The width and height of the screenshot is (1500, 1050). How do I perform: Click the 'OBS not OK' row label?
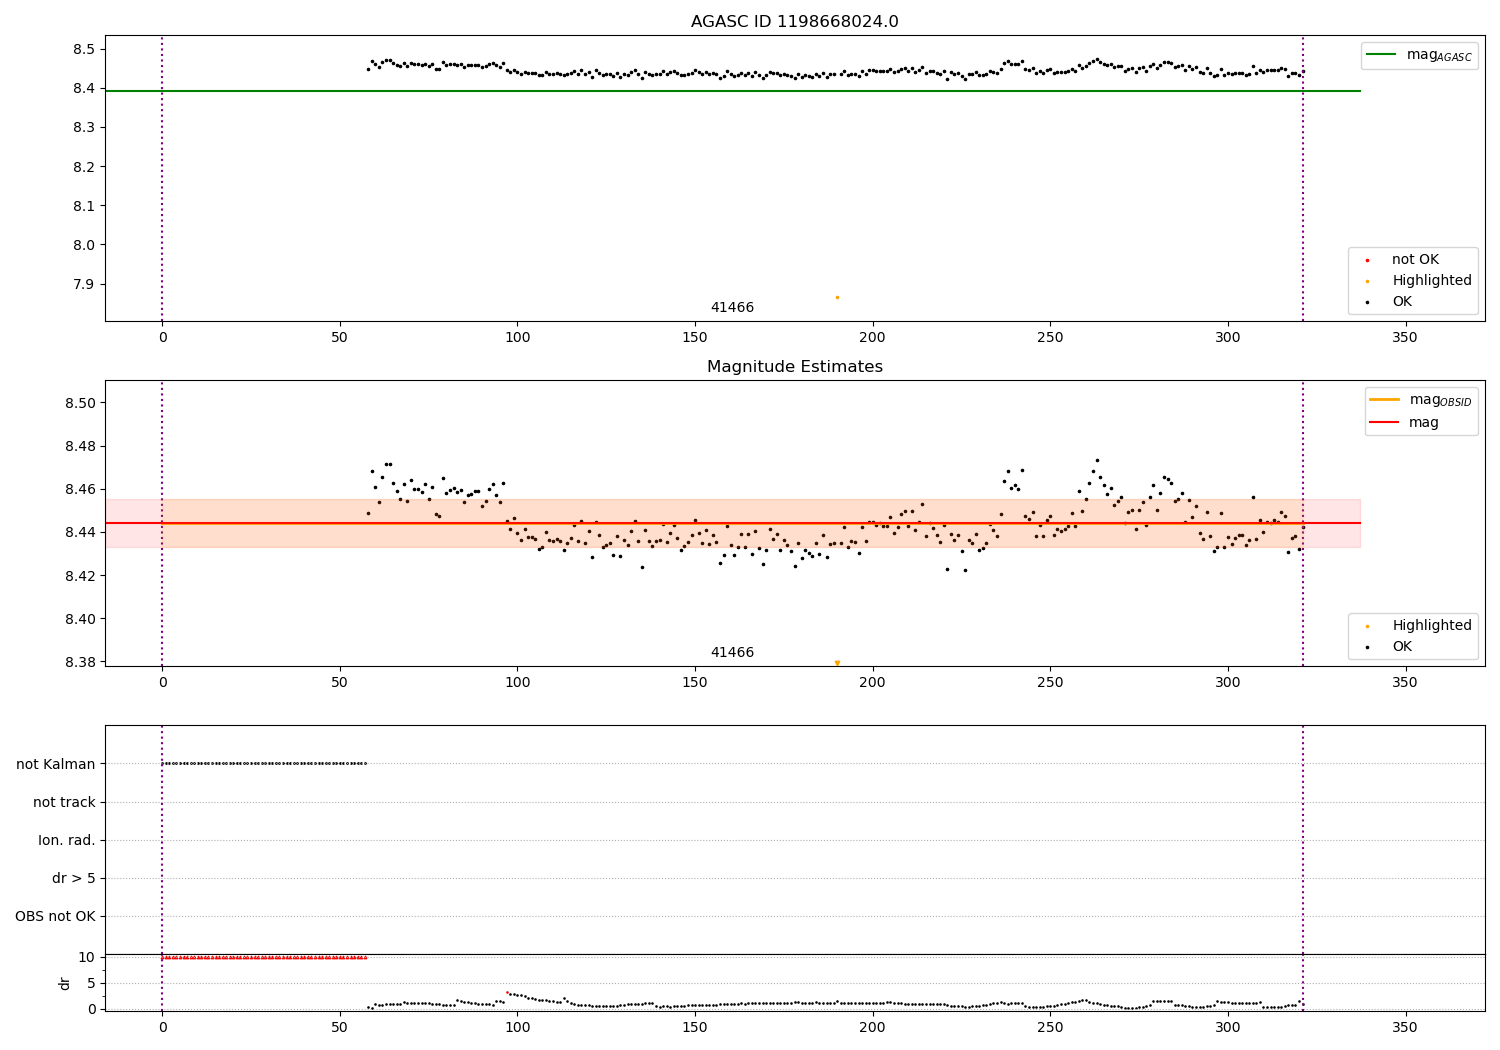point(56,916)
